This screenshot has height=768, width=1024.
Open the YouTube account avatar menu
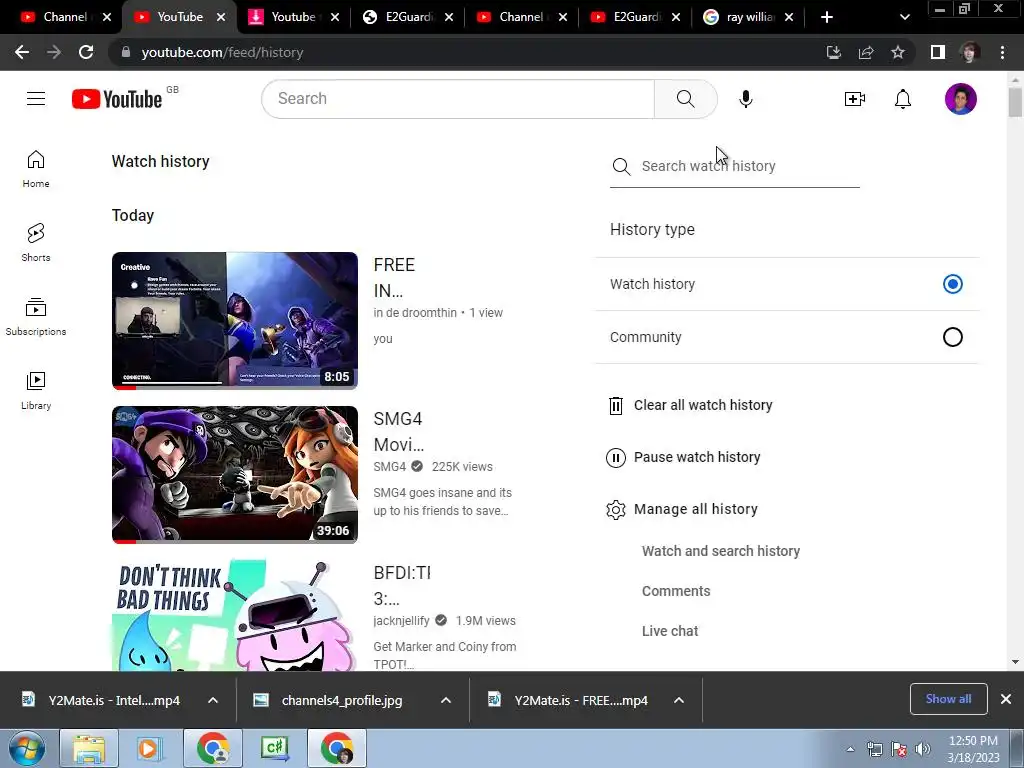[x=960, y=99]
